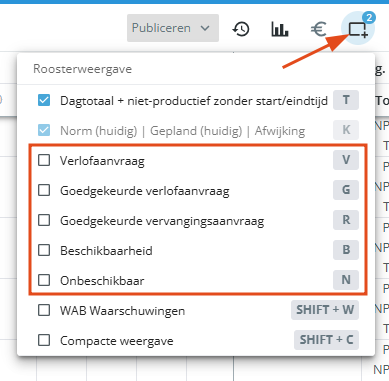Viewport: 389px width, 381px height.
Task: Click the Roosterweergave panel header
Action: click(x=83, y=69)
